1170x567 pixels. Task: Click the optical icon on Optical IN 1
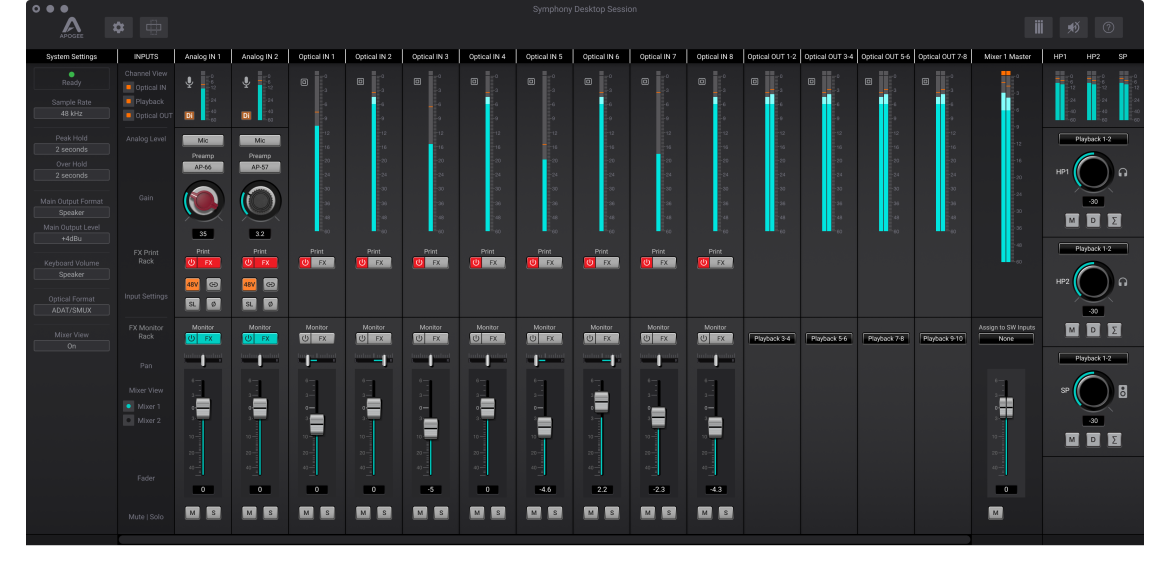[x=304, y=82]
